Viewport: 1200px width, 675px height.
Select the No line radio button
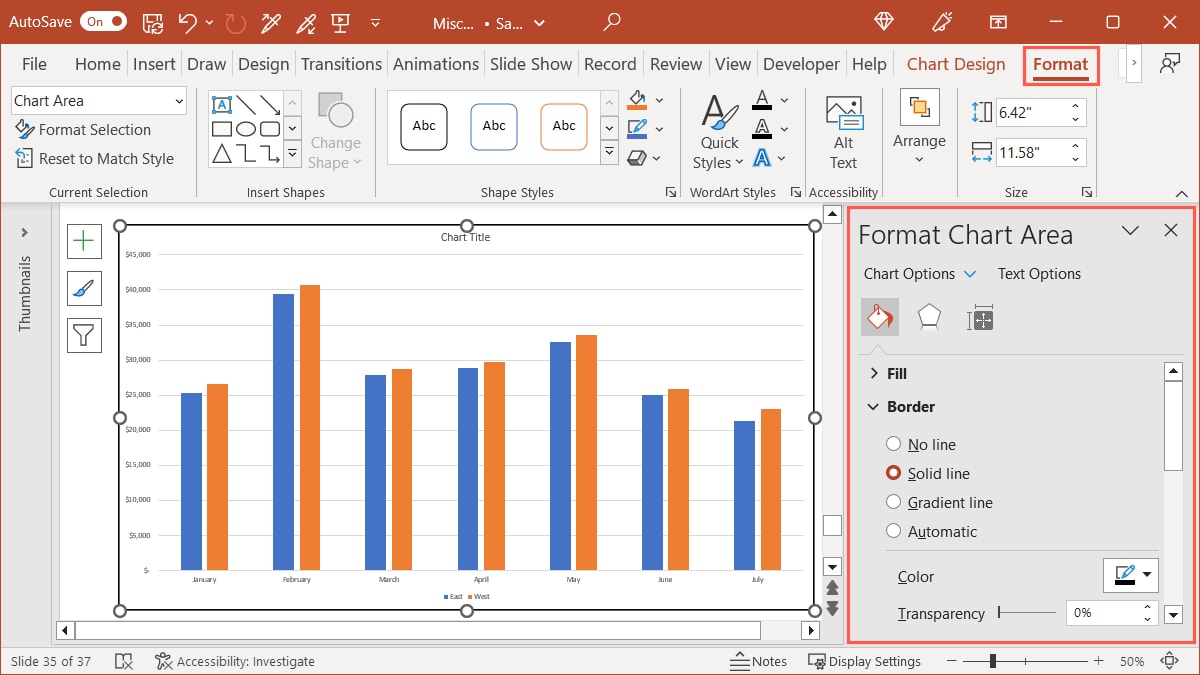[x=893, y=444]
